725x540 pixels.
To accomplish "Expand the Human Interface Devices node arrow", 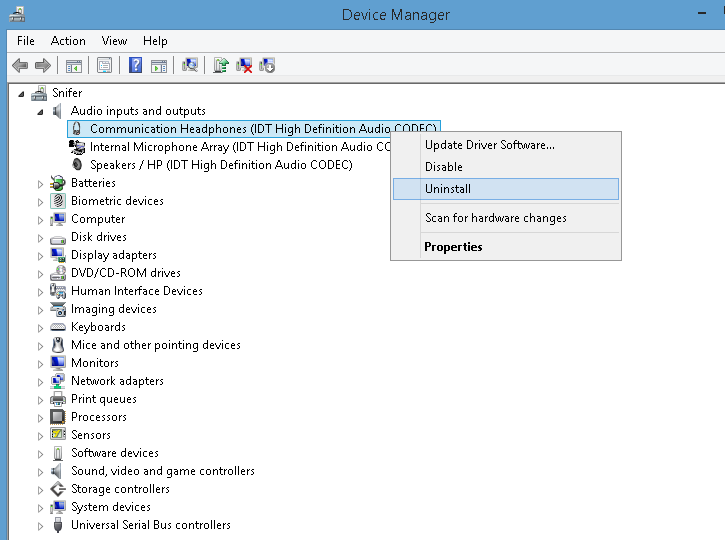I will (x=40, y=292).
